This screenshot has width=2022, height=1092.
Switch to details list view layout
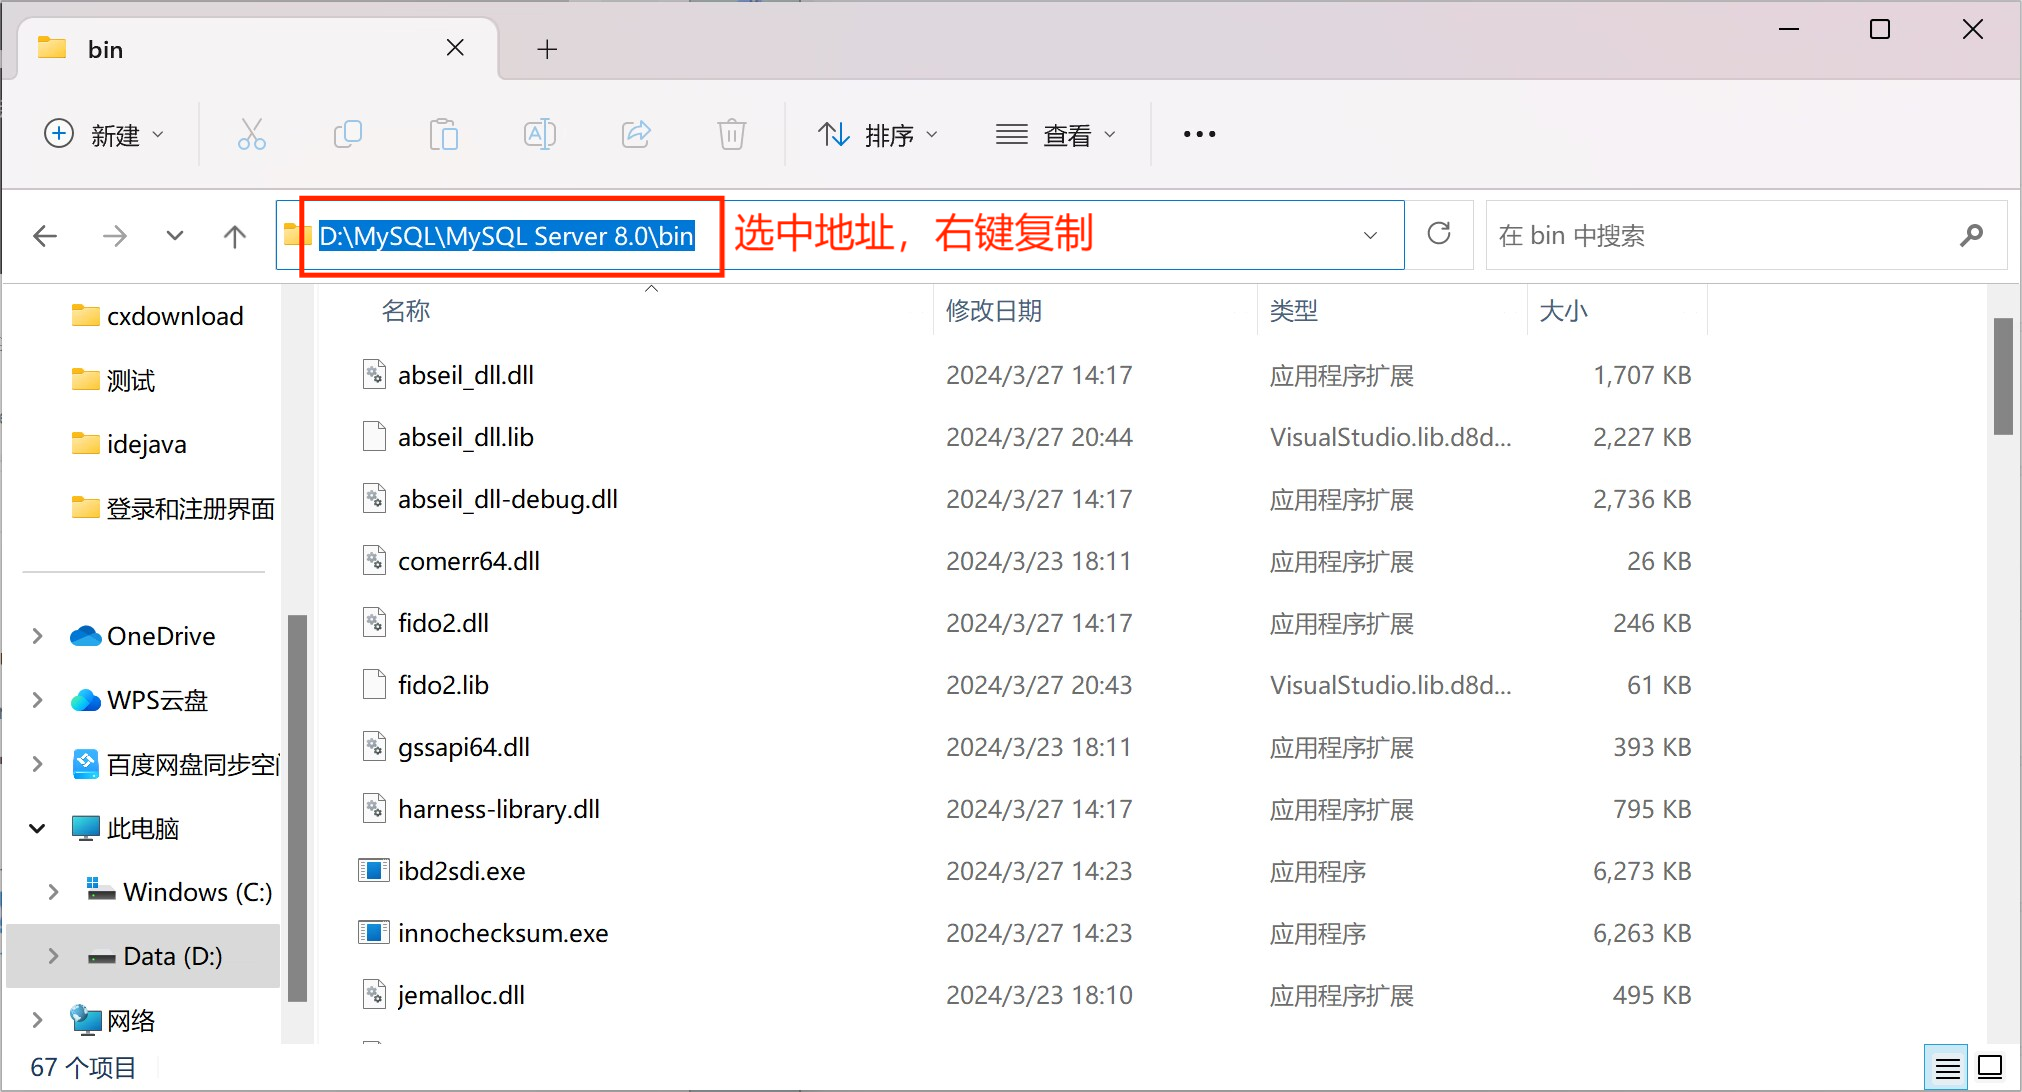(1947, 1068)
